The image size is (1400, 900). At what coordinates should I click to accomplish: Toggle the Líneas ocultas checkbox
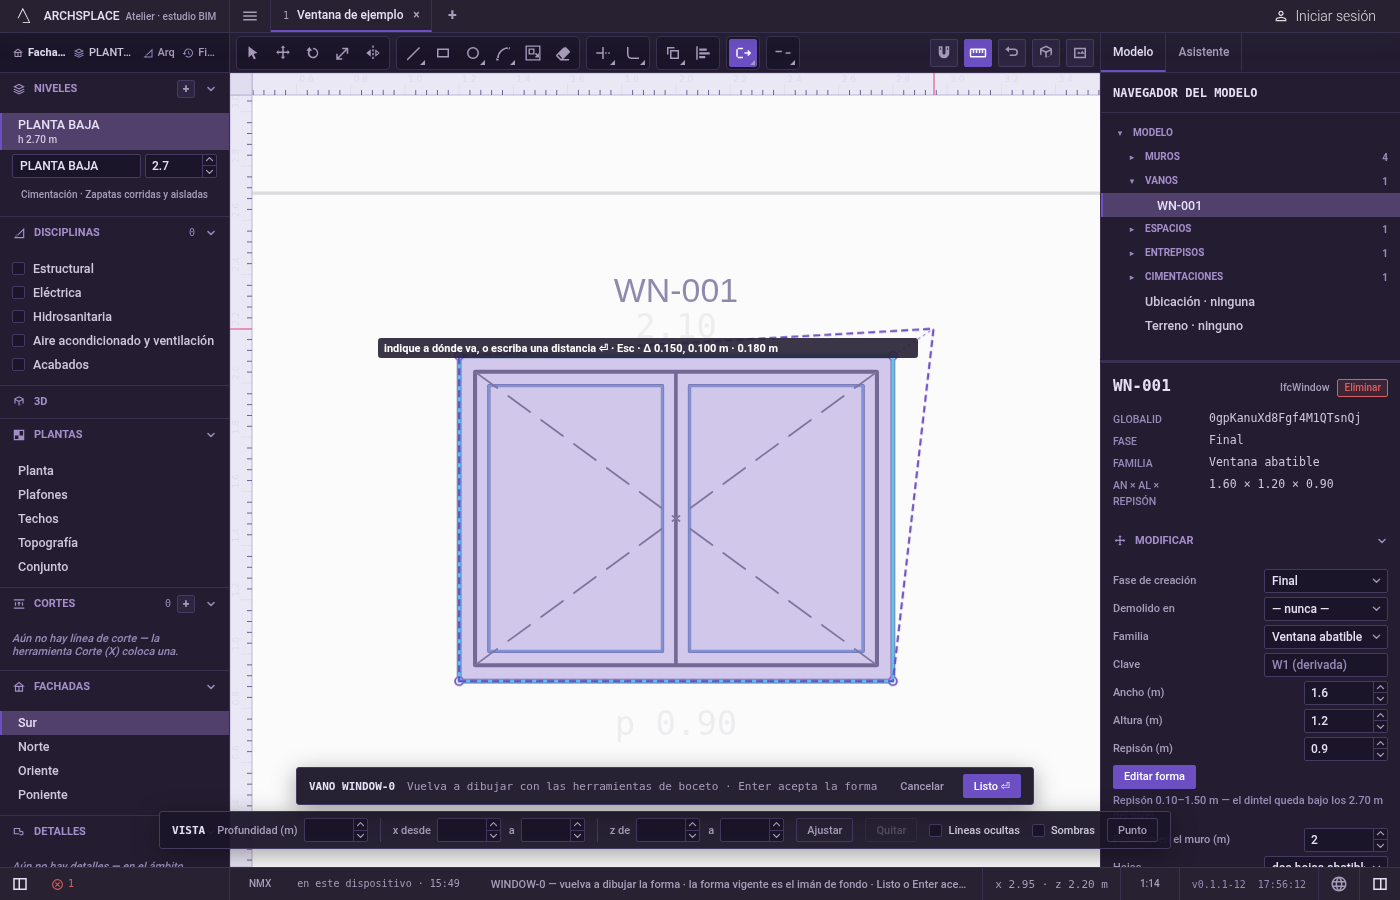(x=935, y=830)
